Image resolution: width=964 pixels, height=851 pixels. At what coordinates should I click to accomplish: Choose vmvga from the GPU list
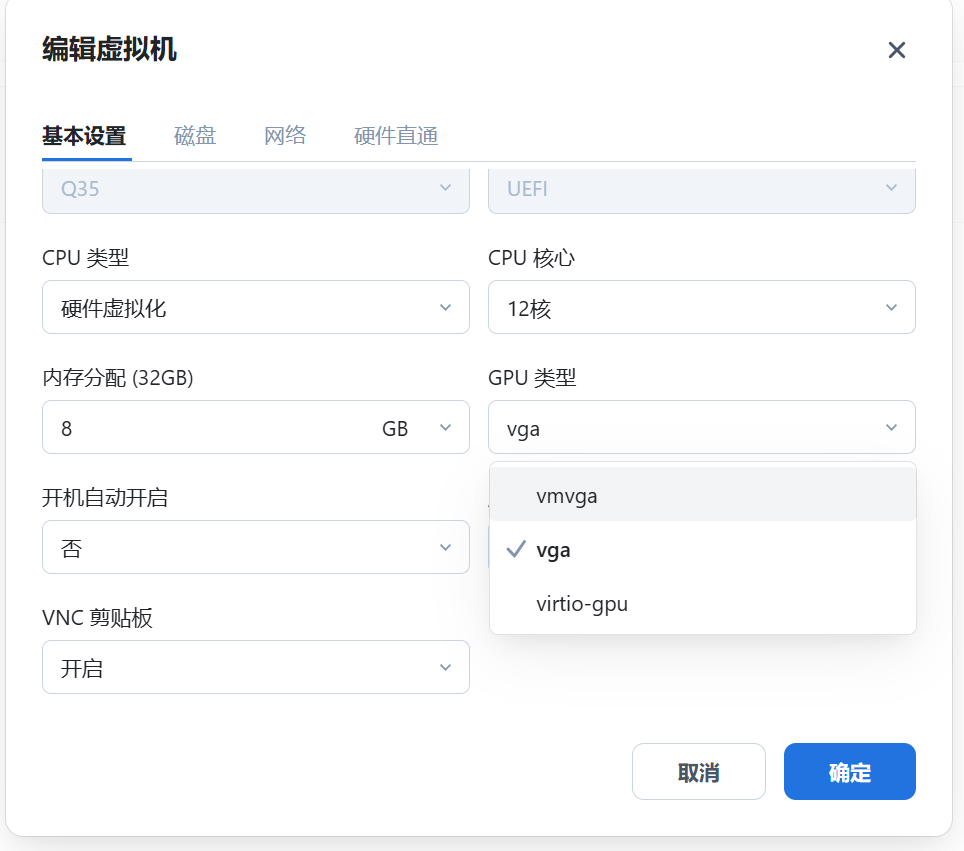click(x=703, y=495)
